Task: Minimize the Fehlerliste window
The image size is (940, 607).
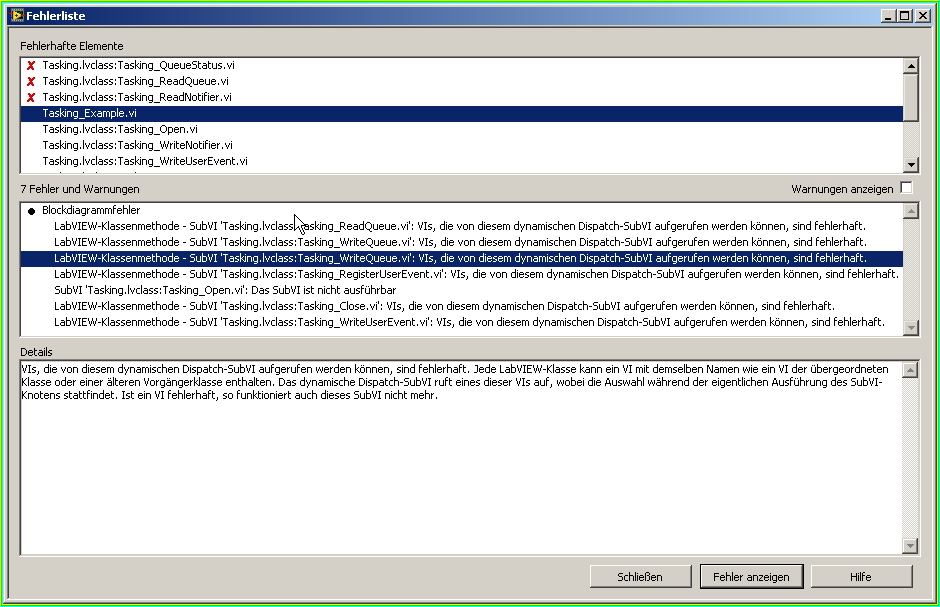Action: (888, 16)
